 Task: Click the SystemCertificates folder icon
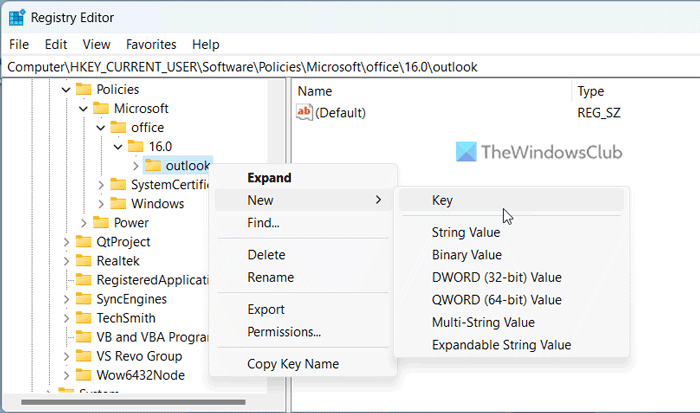tap(118, 184)
